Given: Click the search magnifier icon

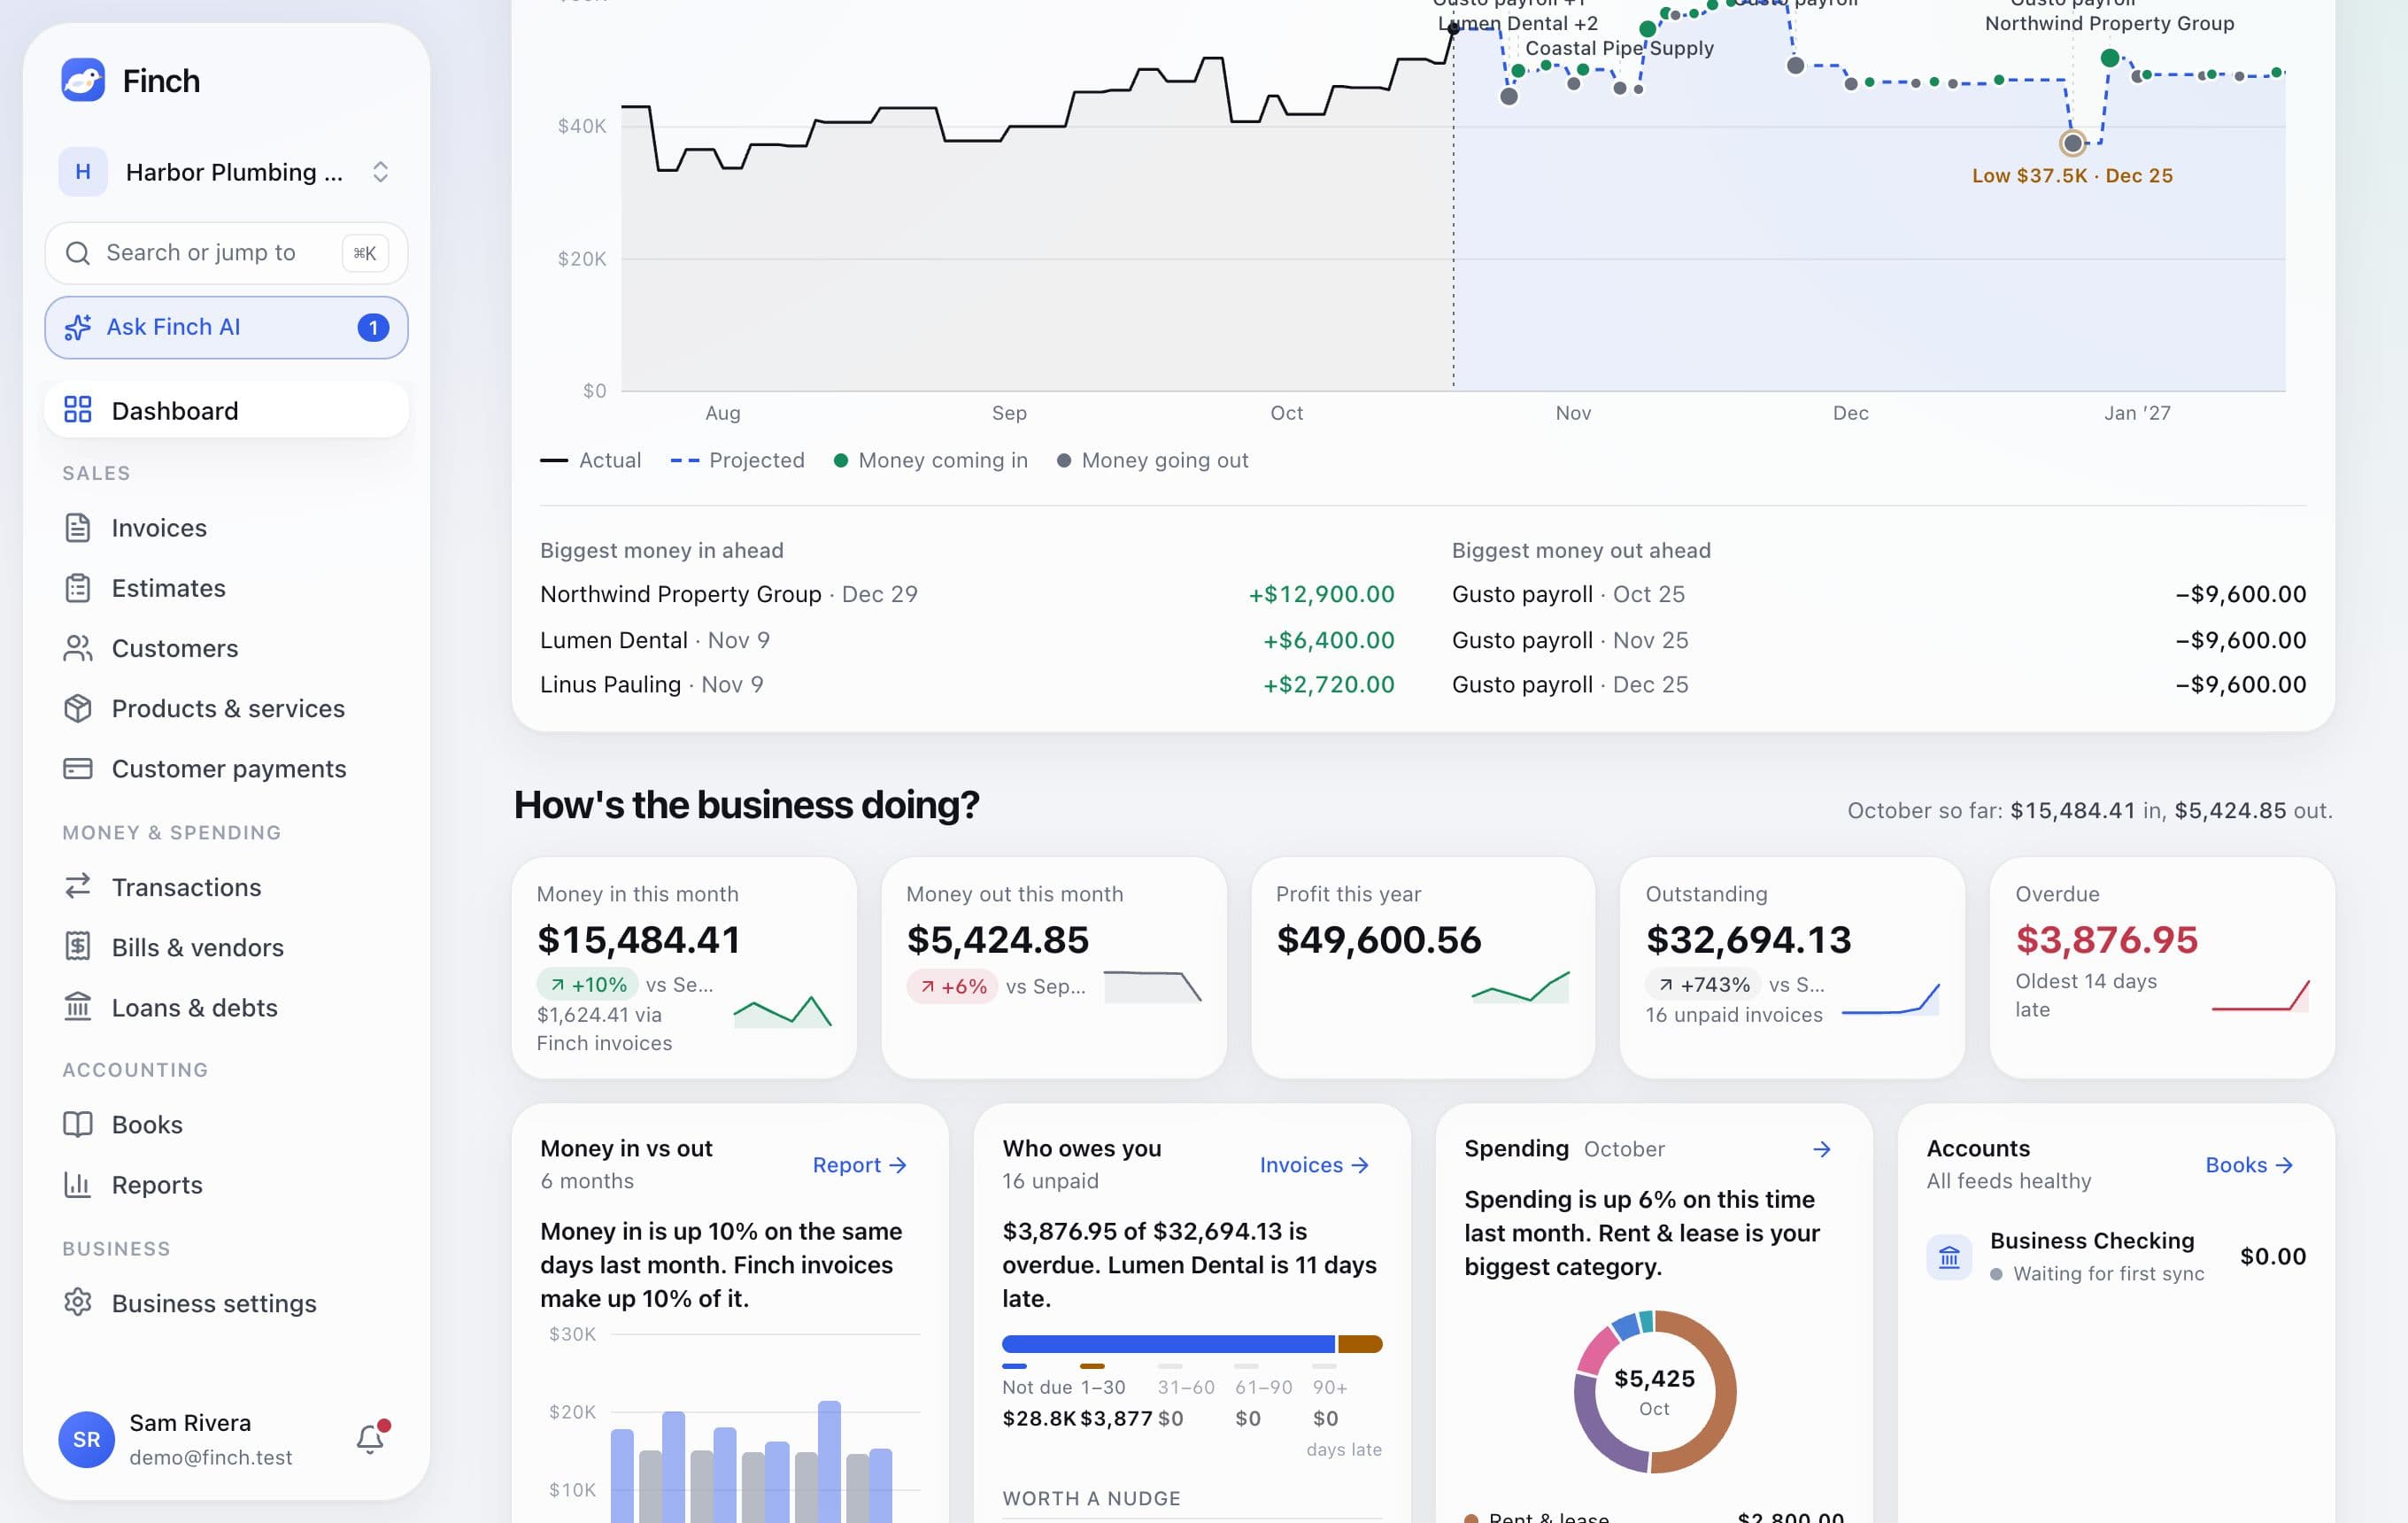Looking at the screenshot, I should [x=78, y=253].
